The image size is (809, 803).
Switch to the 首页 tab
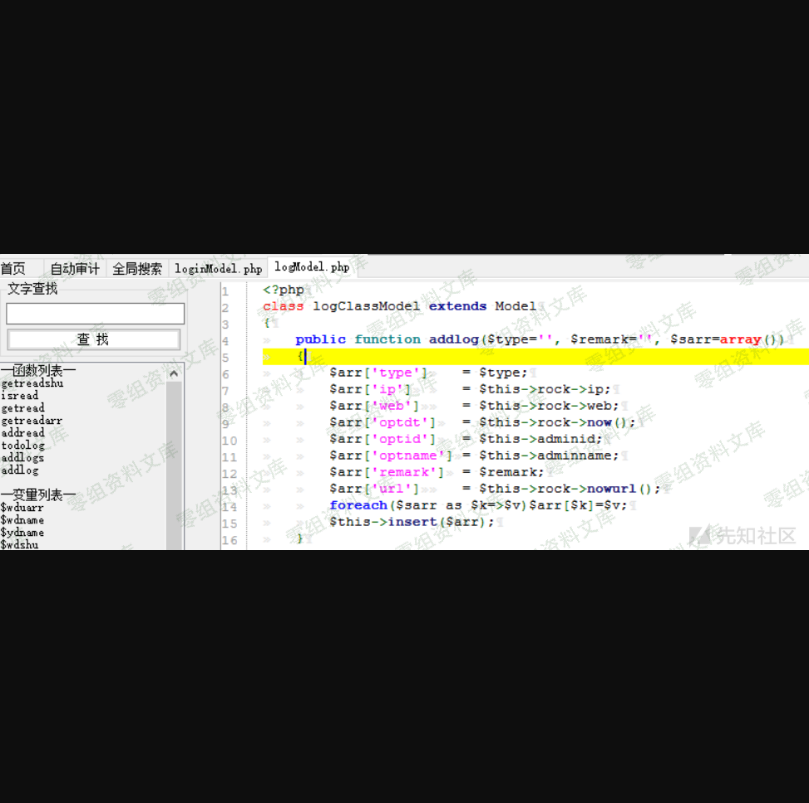coord(13,268)
